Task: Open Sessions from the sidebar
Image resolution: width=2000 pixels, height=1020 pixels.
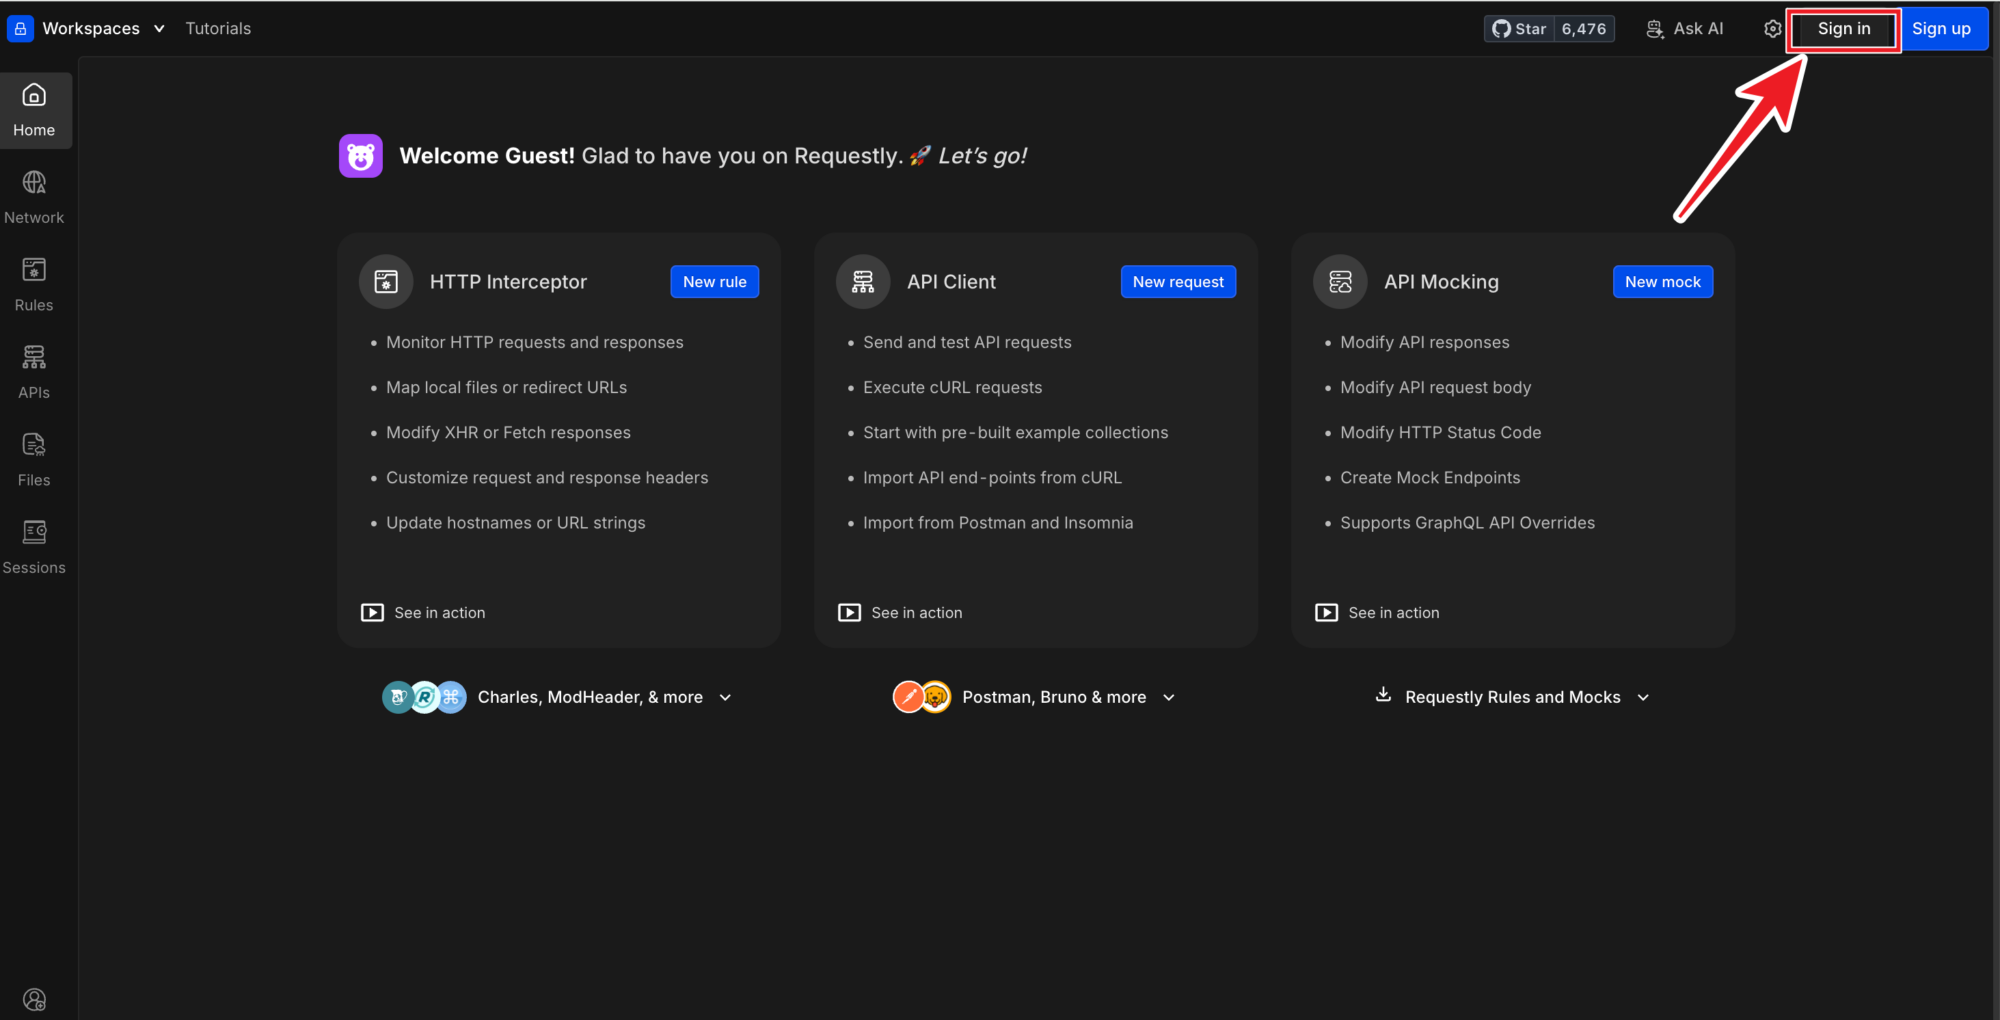Action: (x=34, y=546)
